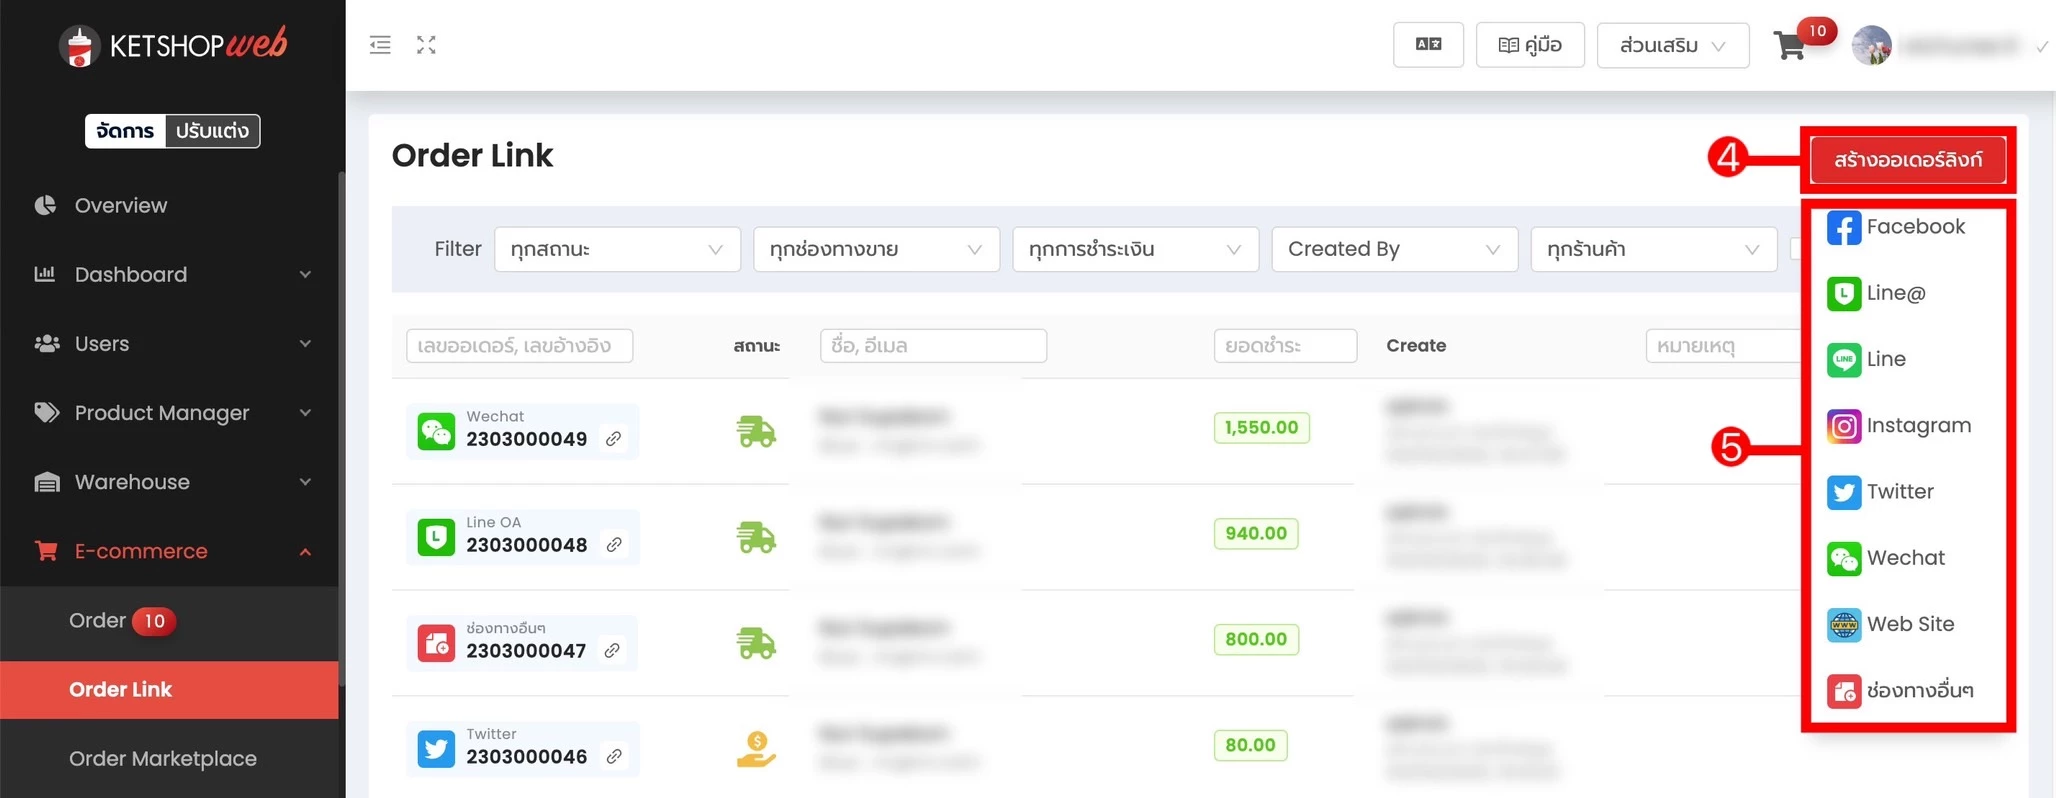Open the คู่มือ manual button
The image size is (2056, 798).
coord(1530,45)
